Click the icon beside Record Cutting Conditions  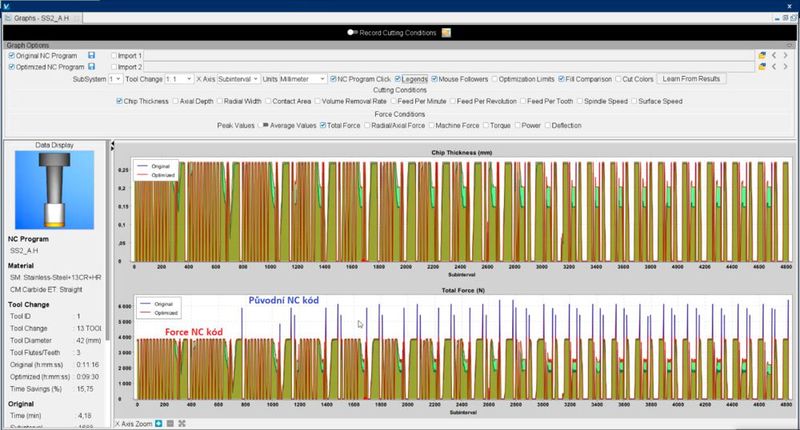point(446,32)
